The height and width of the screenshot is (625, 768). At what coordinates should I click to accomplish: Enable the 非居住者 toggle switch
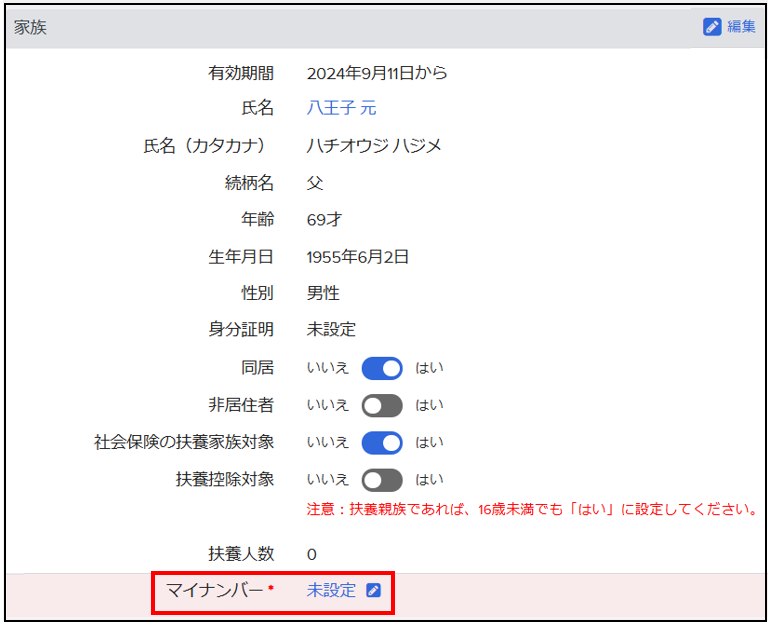pyautogui.click(x=382, y=405)
